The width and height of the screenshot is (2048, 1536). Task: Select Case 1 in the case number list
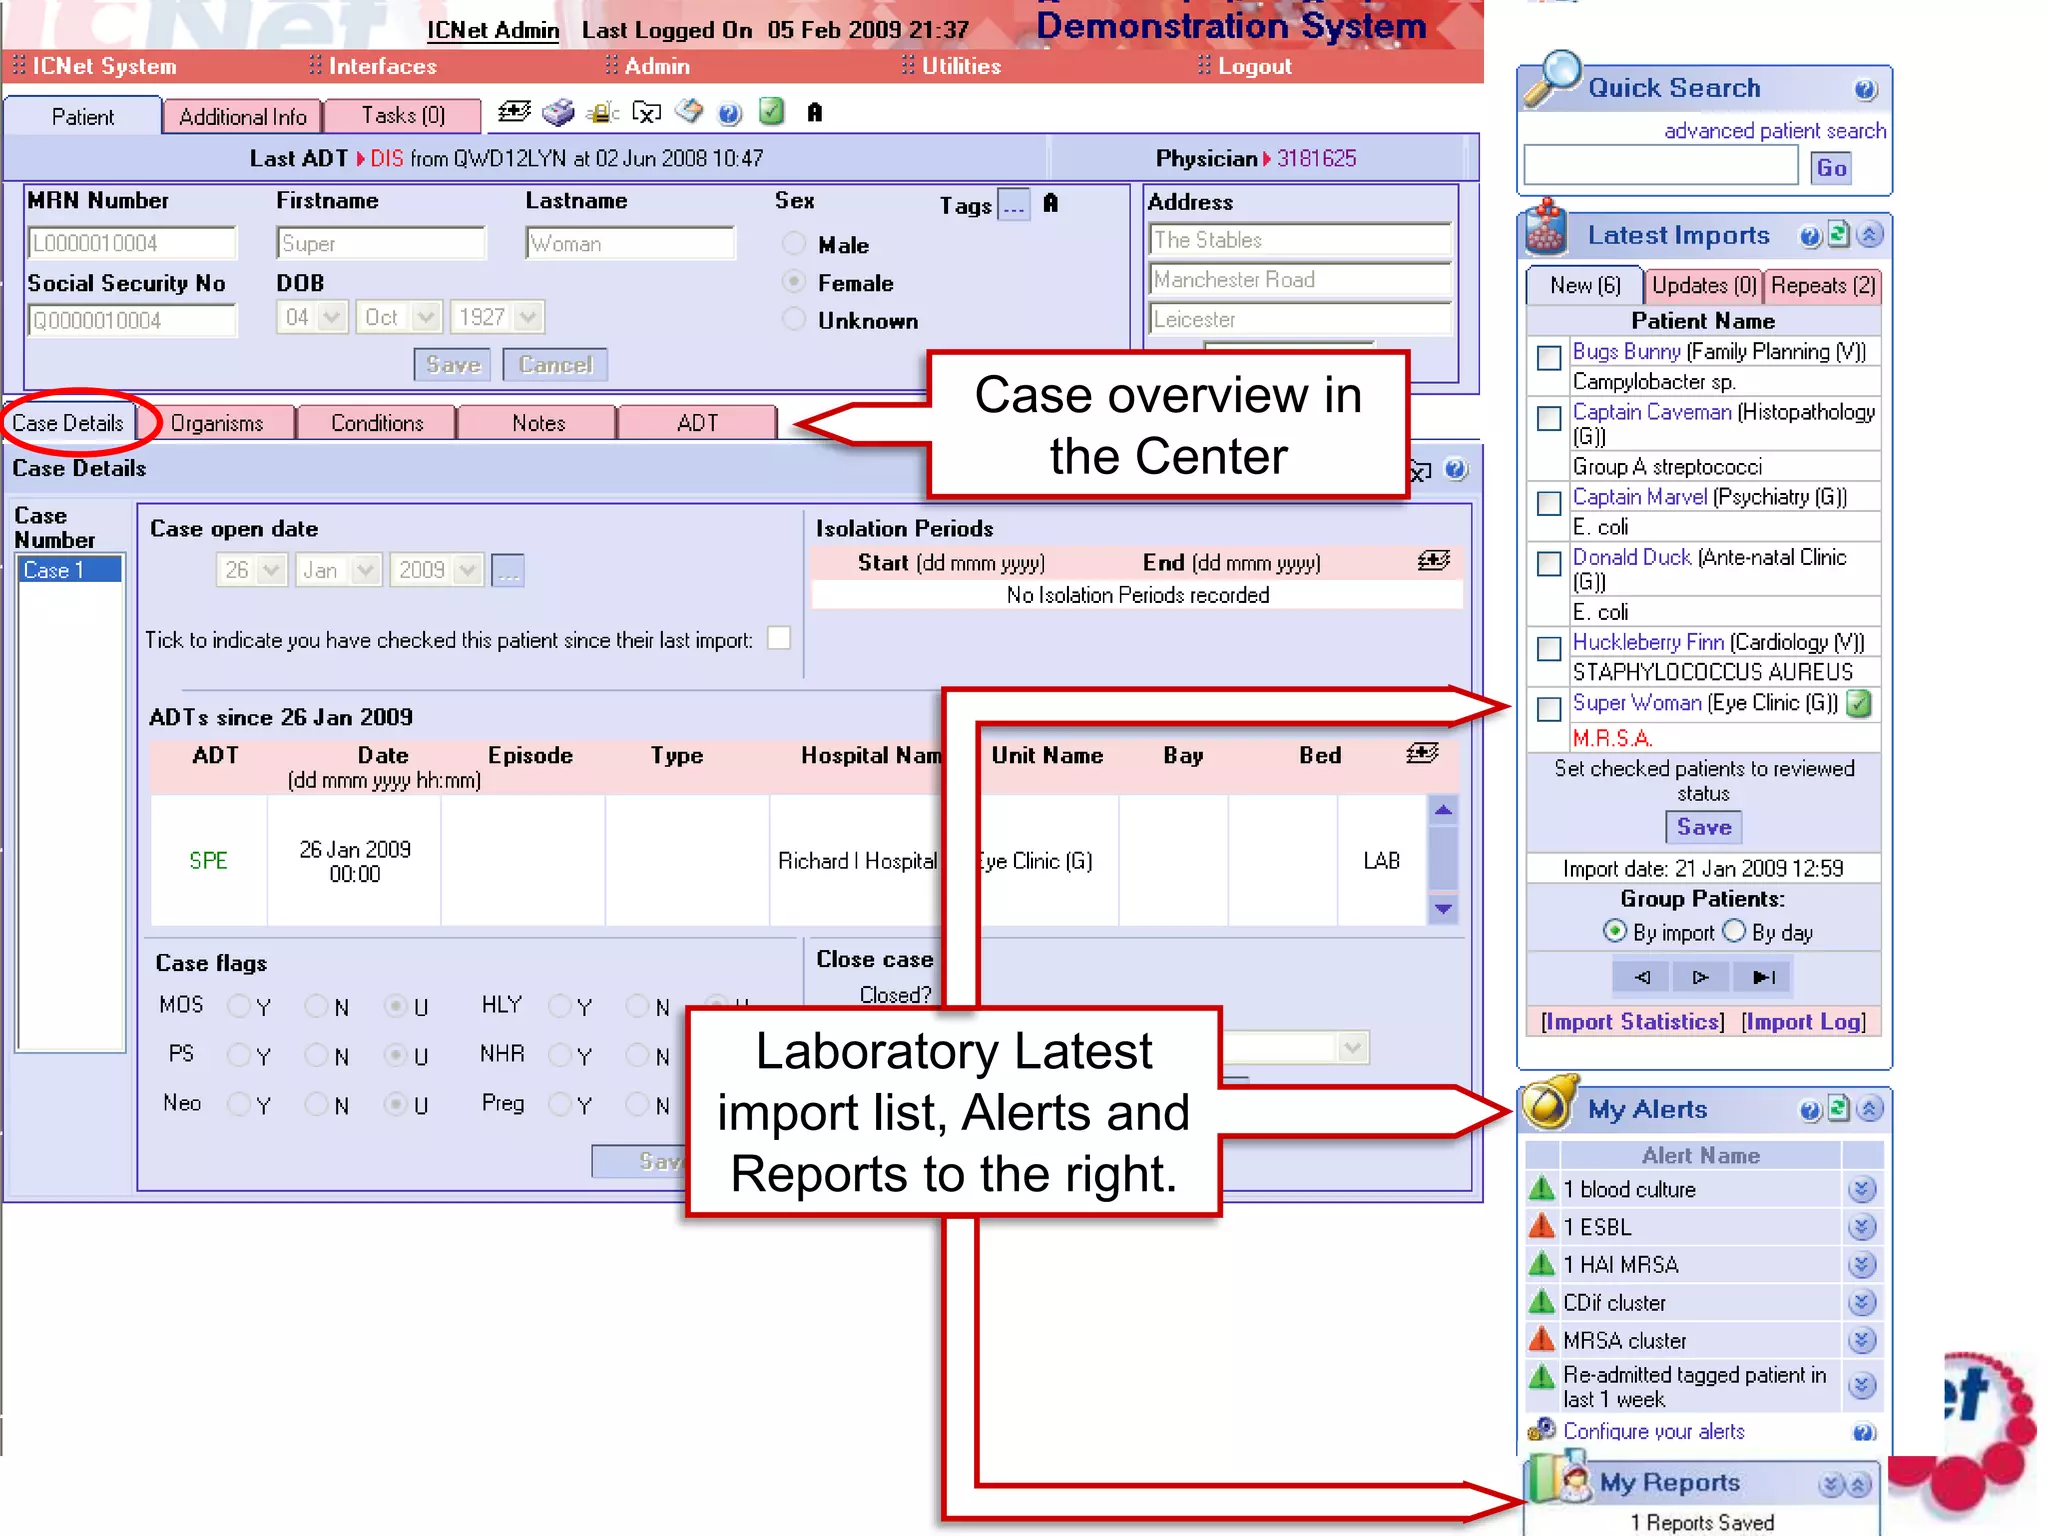tap(70, 570)
